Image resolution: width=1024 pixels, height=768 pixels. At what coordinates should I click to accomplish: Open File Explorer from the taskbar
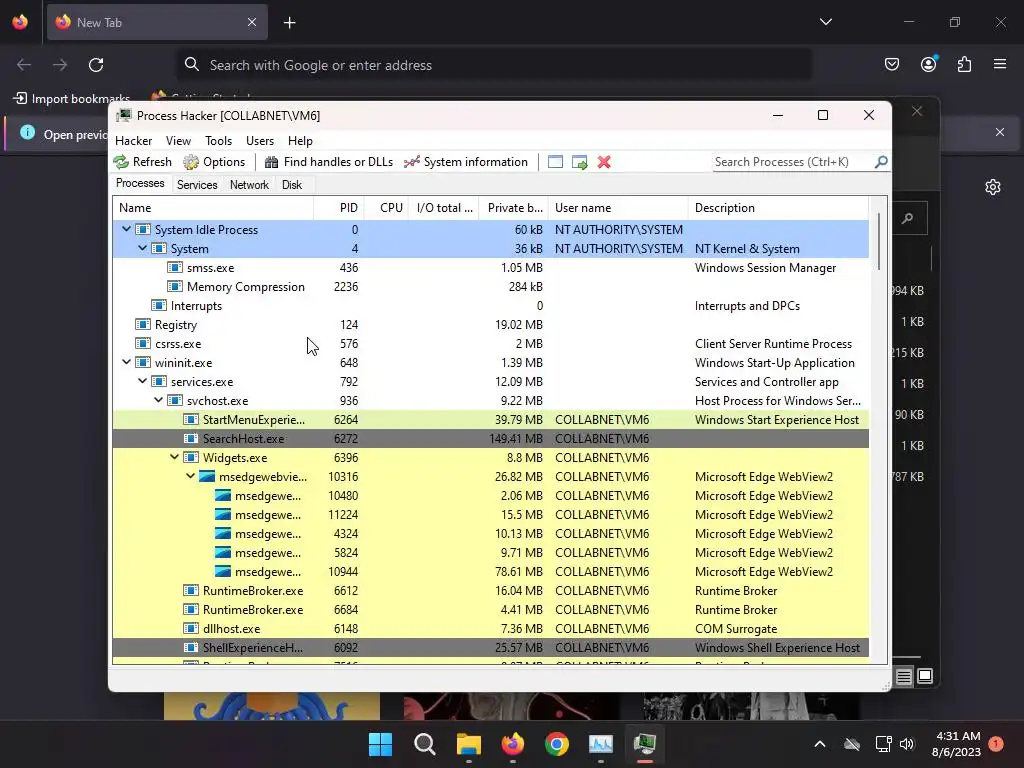click(x=469, y=744)
